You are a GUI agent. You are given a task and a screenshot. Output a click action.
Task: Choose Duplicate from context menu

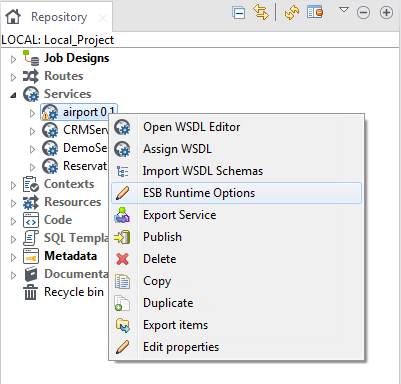click(x=237, y=303)
